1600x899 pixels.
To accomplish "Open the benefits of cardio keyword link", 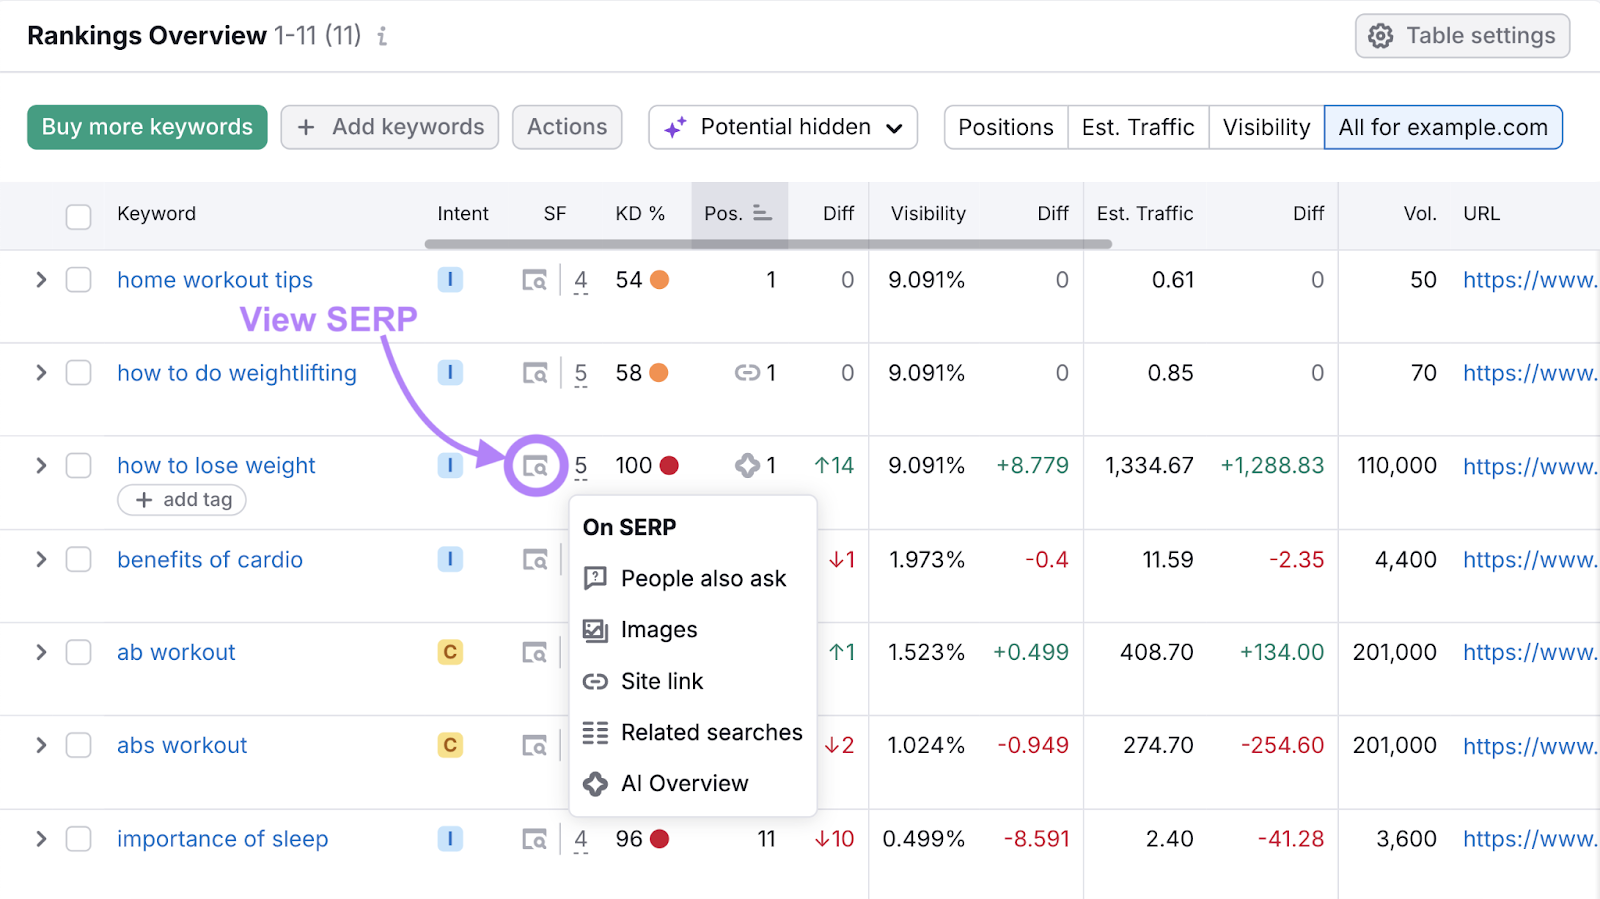I will [209, 560].
